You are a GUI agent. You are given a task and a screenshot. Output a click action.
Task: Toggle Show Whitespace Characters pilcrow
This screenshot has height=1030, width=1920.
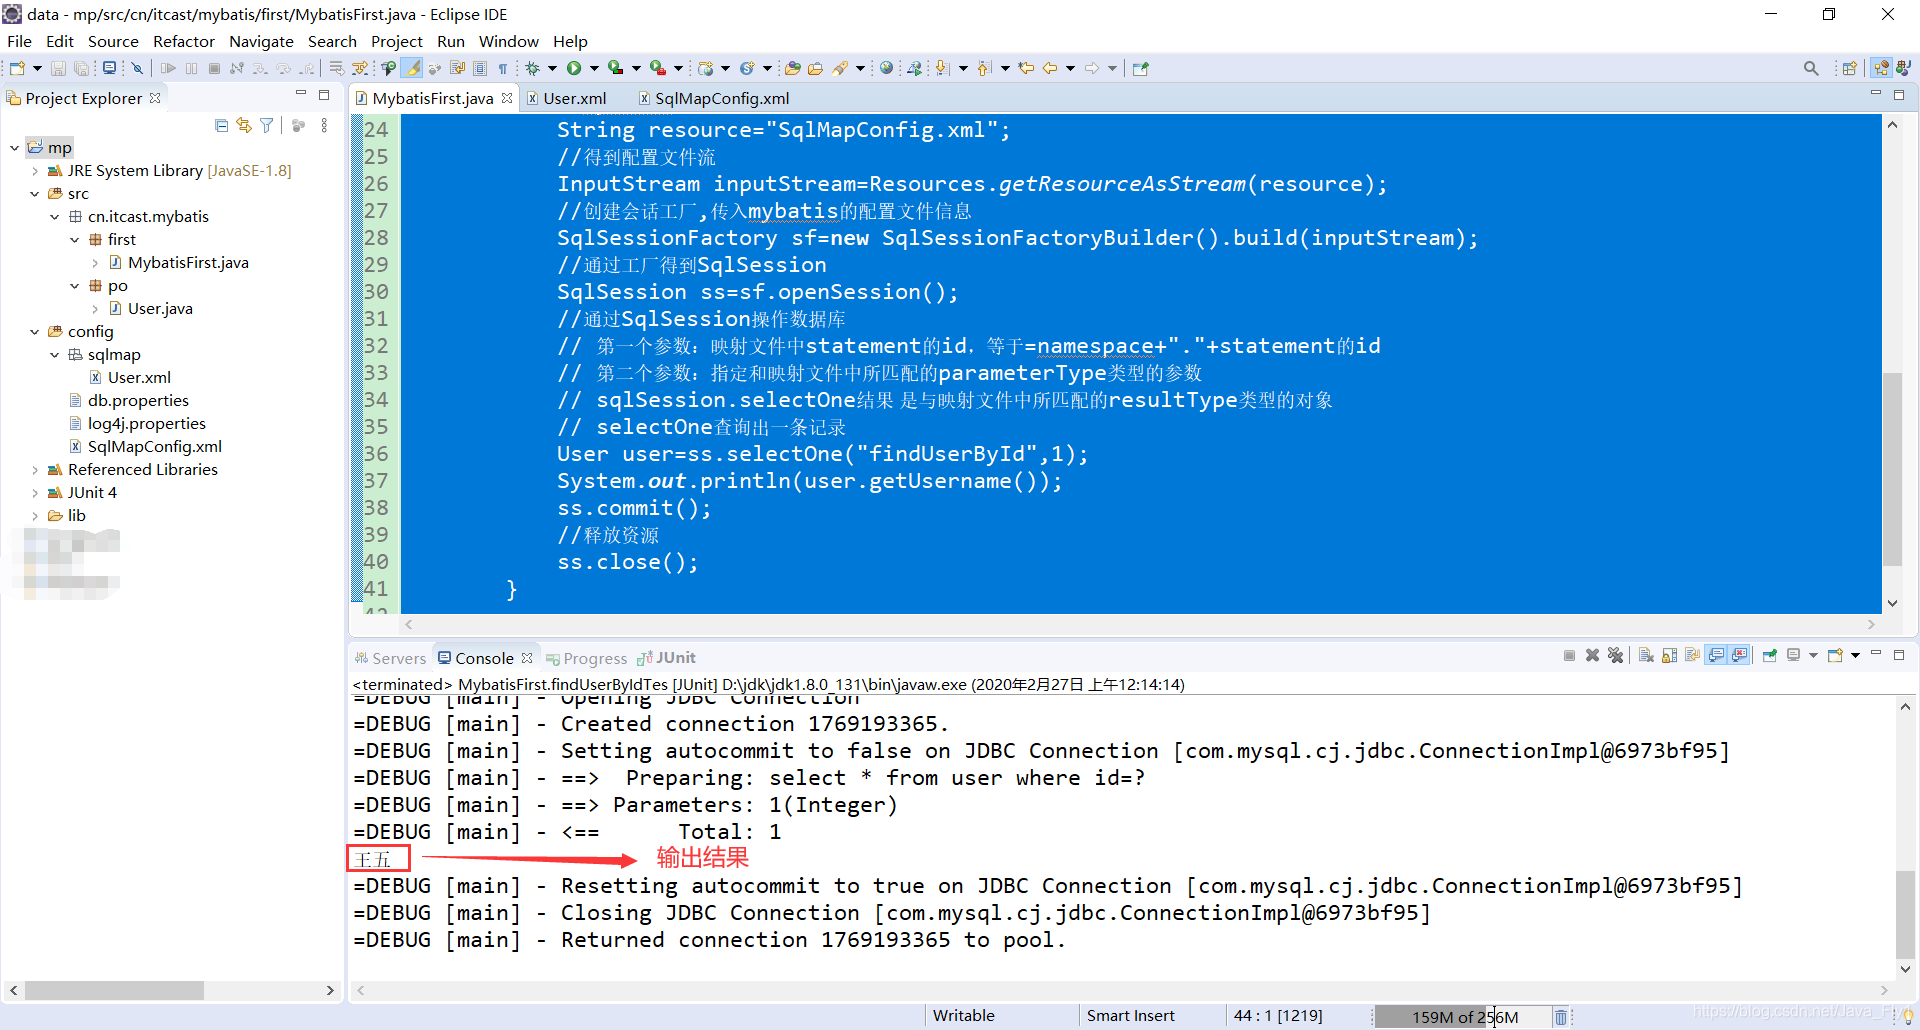[502, 68]
